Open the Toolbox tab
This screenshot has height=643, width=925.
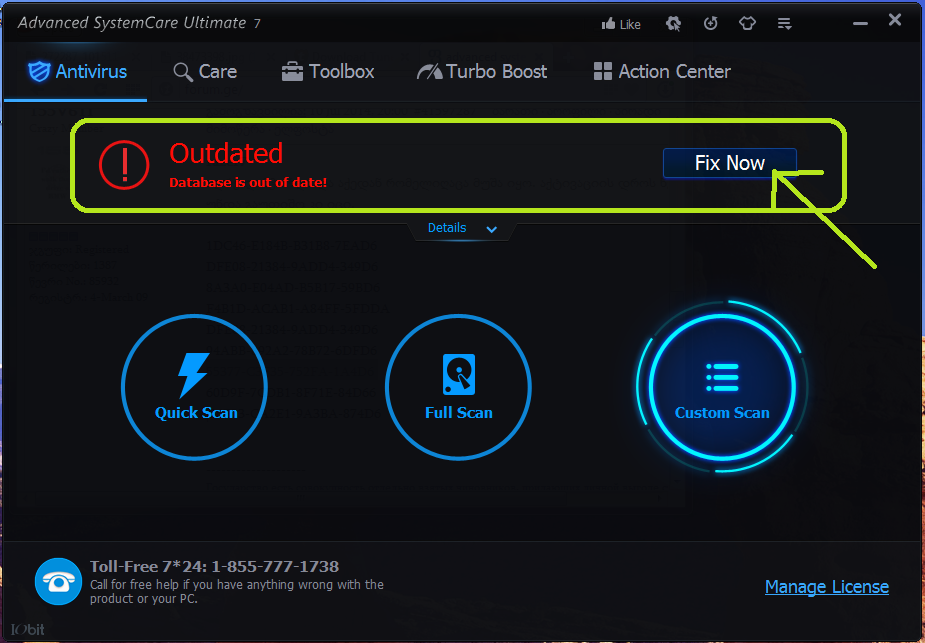(328, 72)
